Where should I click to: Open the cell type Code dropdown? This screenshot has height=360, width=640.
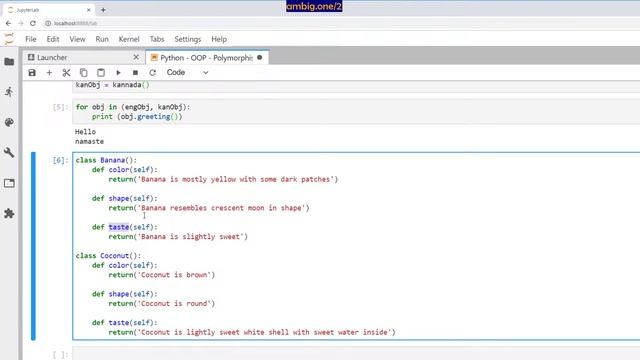coord(187,72)
